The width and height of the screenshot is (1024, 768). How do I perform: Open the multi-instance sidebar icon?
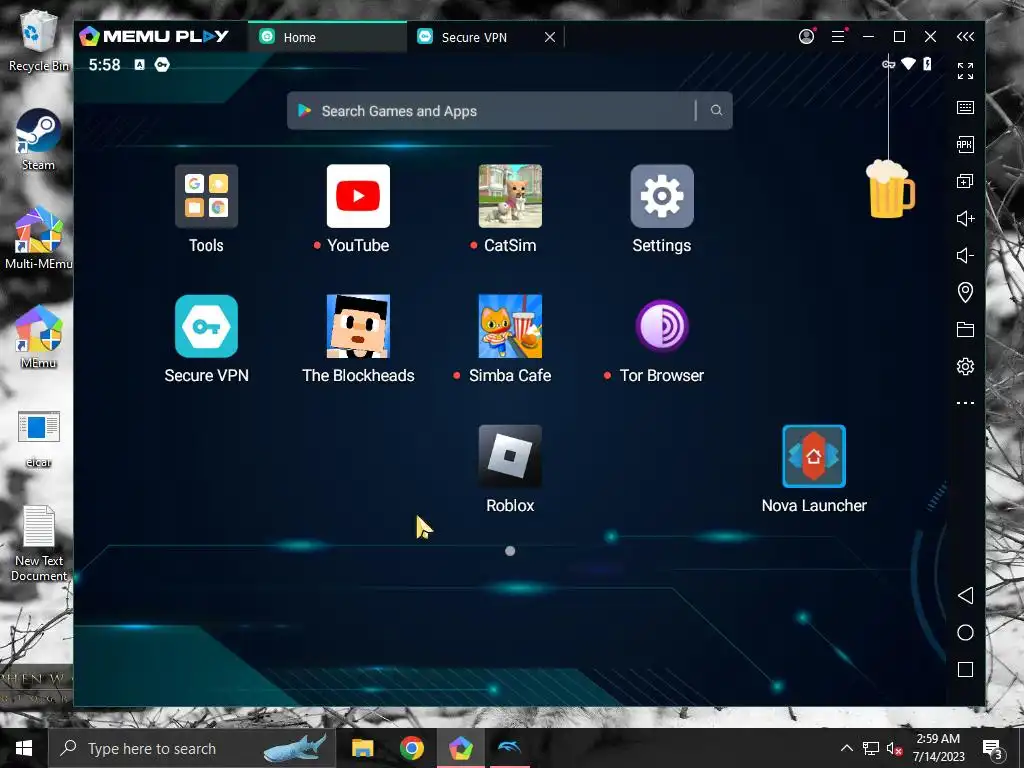[x=965, y=181]
